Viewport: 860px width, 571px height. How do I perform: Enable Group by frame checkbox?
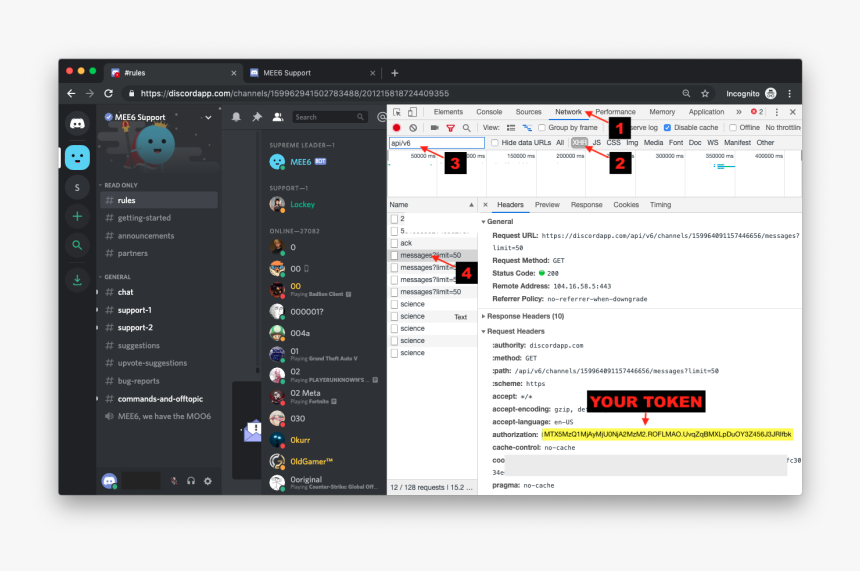pyautogui.click(x=542, y=128)
